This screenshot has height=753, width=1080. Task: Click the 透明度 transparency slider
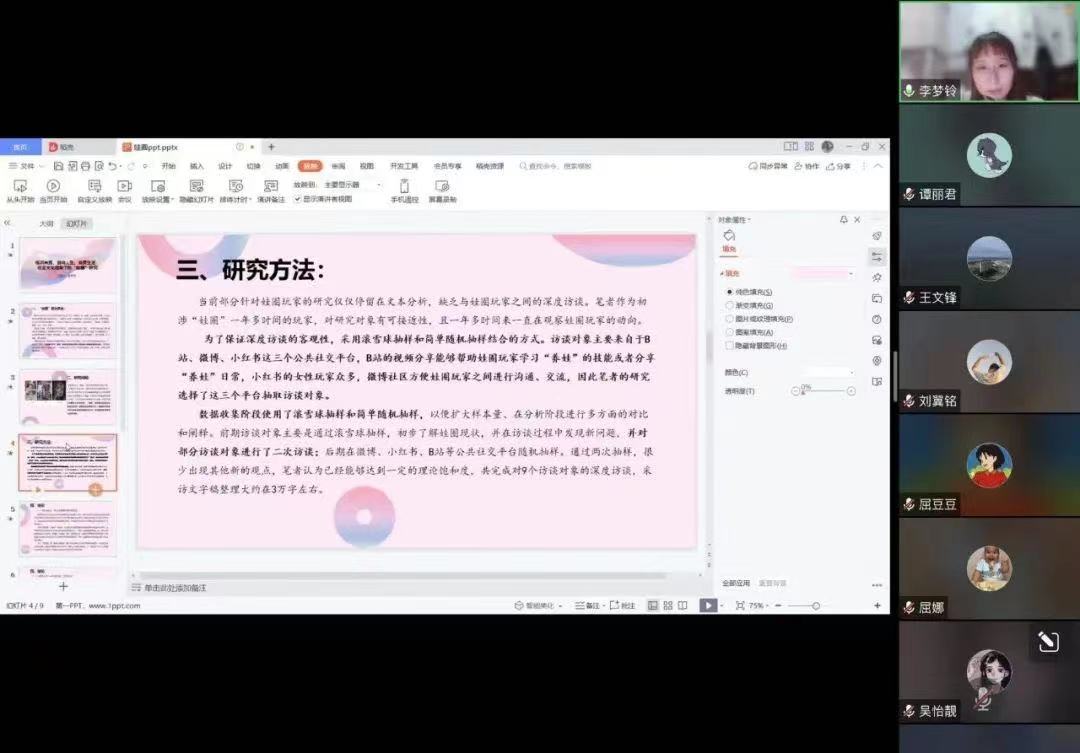pyautogui.click(x=823, y=391)
